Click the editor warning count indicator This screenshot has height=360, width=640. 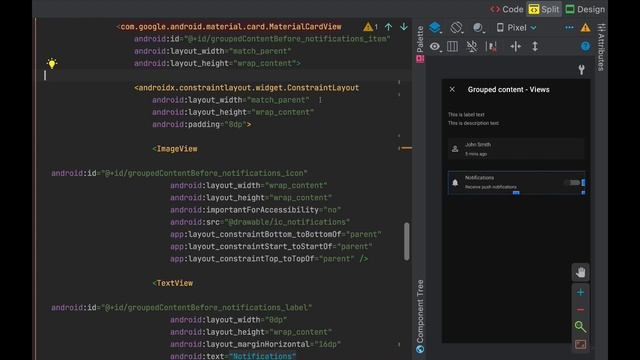point(370,27)
